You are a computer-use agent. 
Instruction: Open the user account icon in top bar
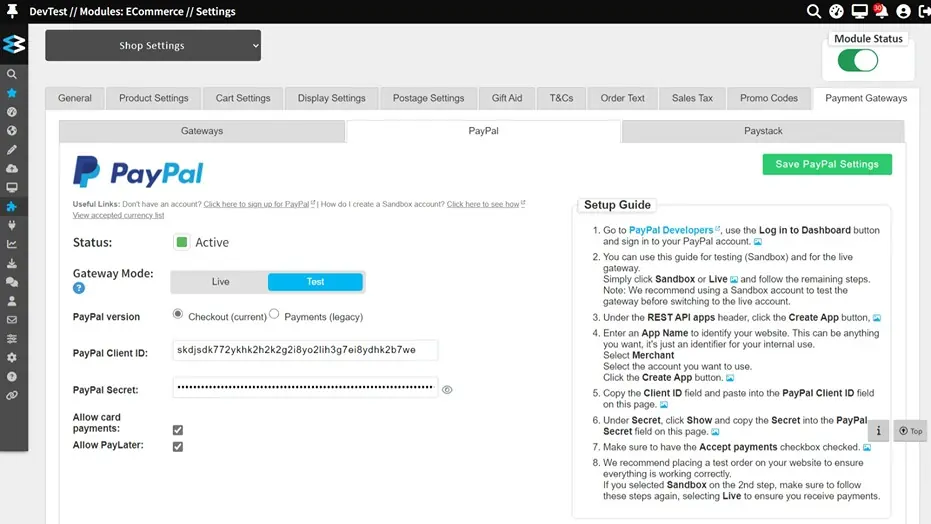tap(903, 11)
